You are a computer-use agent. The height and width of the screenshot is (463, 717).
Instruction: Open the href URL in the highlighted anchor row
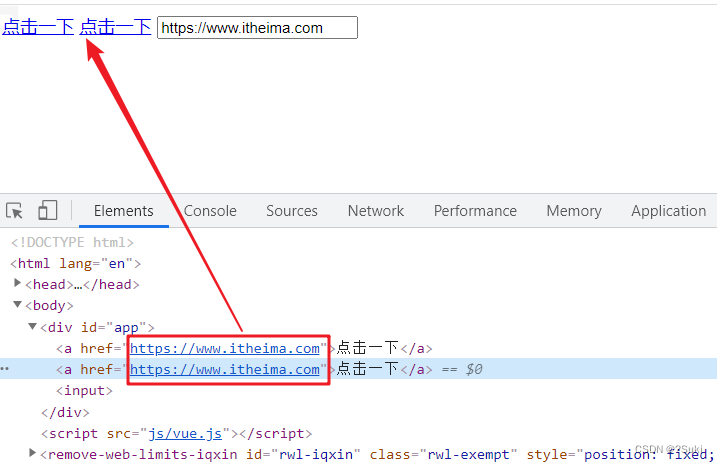click(x=225, y=369)
